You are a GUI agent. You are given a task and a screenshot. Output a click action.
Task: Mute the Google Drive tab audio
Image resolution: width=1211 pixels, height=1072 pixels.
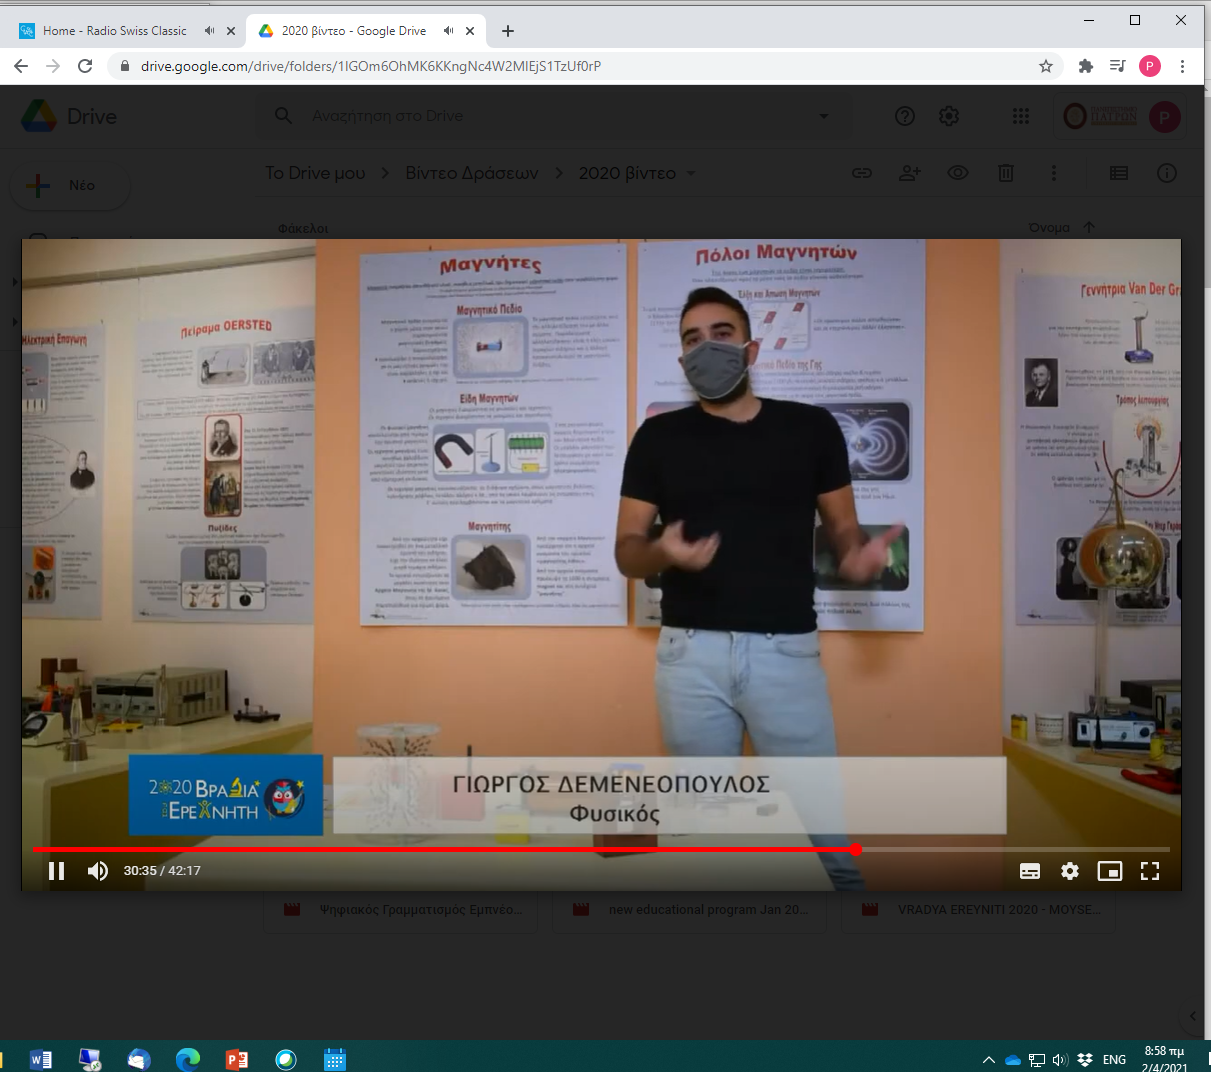(448, 31)
